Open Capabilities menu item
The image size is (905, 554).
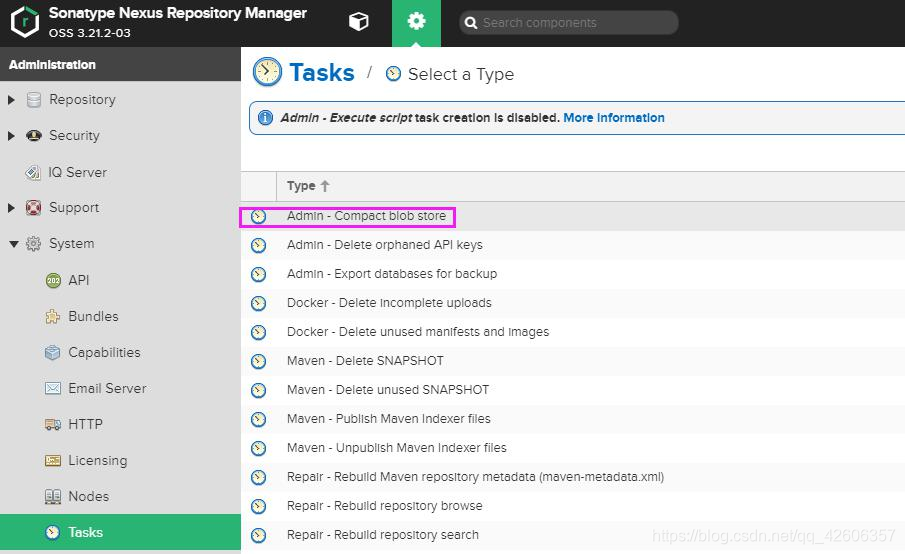104,353
